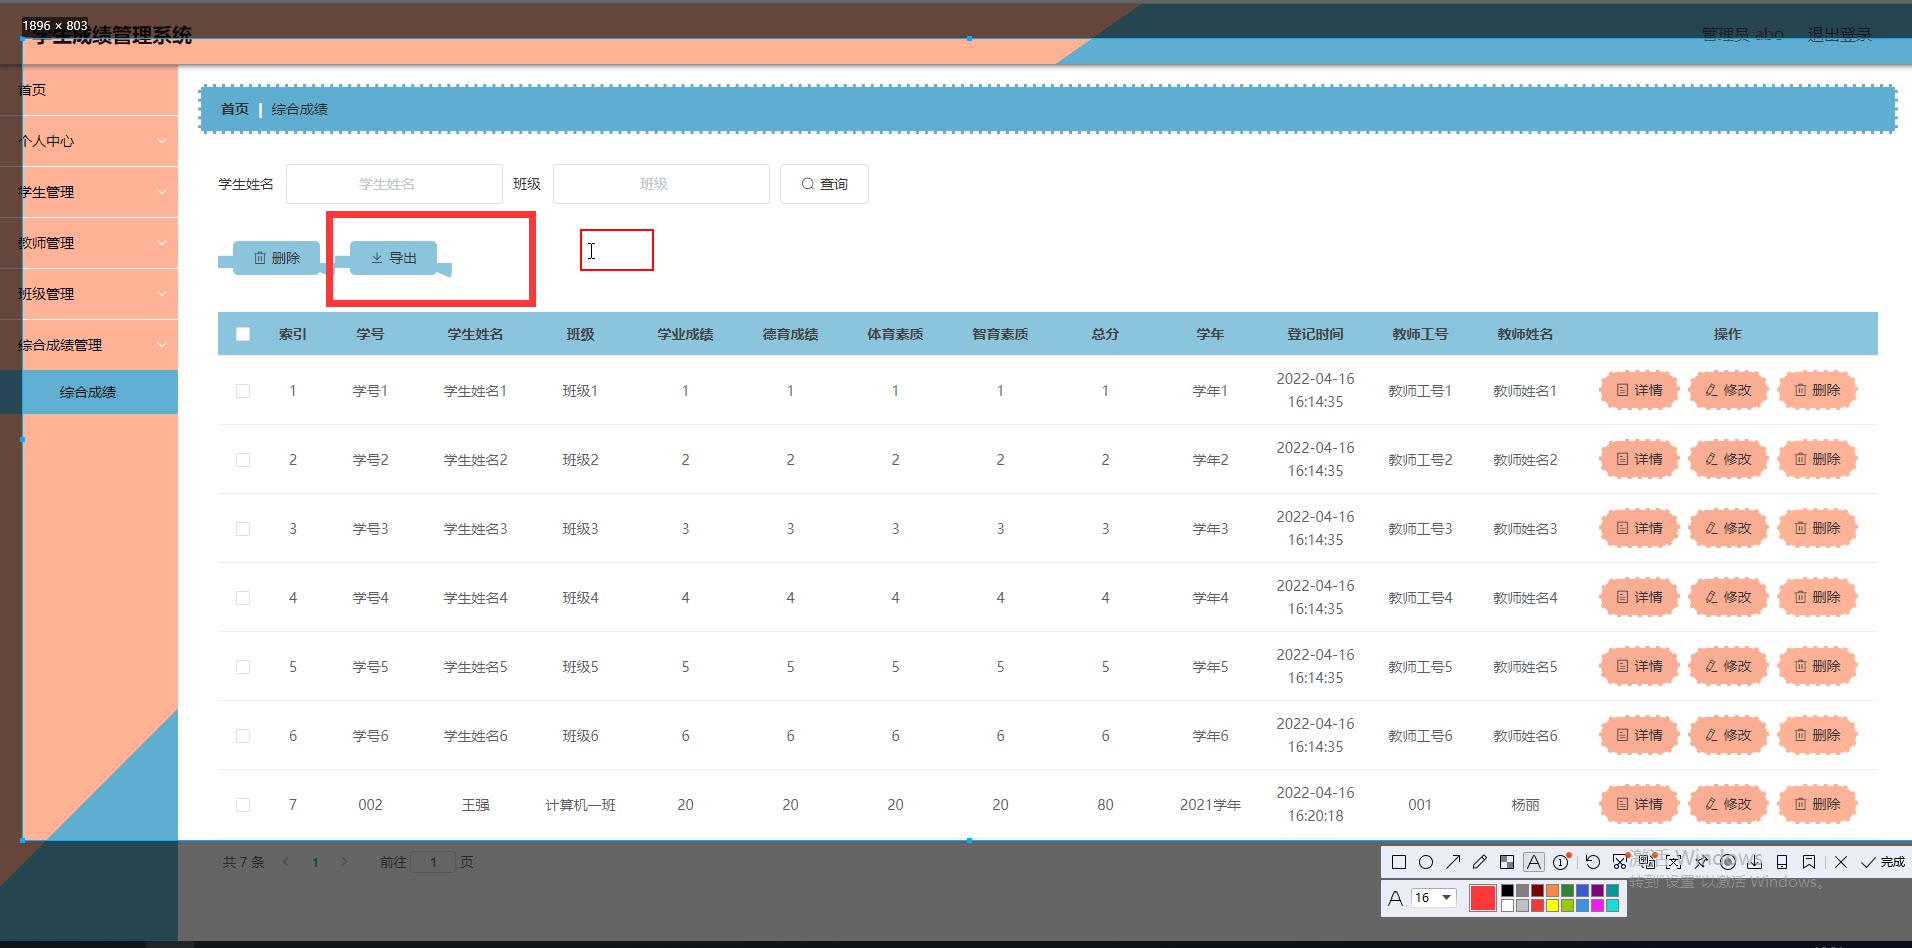Screen dimensions: 1912x948
Task: Select the rectangle annotation tool
Action: pyautogui.click(x=1399, y=862)
